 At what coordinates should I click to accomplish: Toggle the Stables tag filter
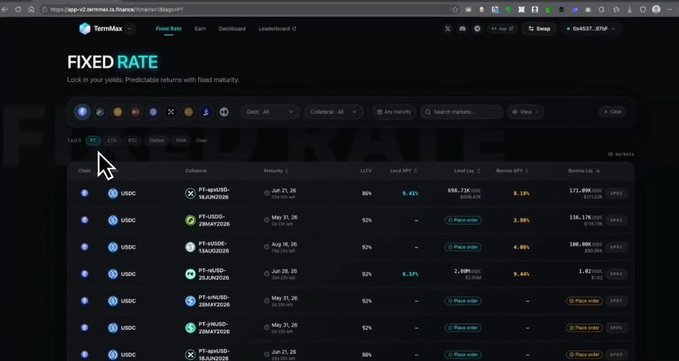[156, 140]
